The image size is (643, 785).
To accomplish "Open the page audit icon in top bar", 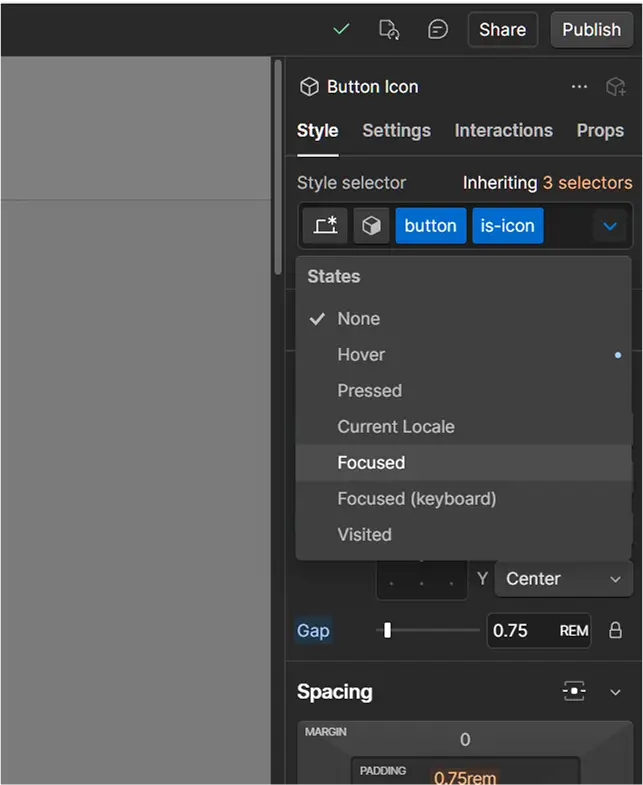I will tap(389, 30).
